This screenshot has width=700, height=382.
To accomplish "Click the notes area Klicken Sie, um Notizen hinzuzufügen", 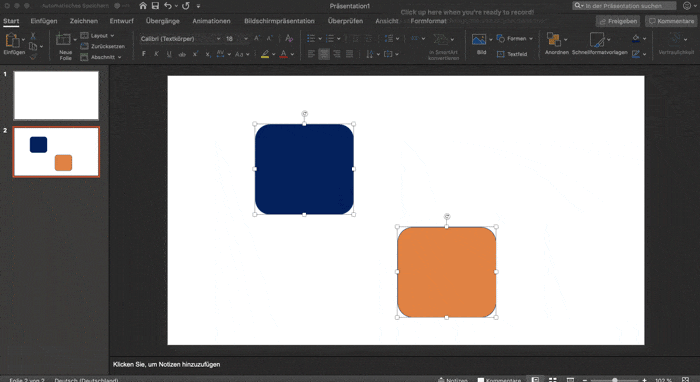I will click(166, 365).
